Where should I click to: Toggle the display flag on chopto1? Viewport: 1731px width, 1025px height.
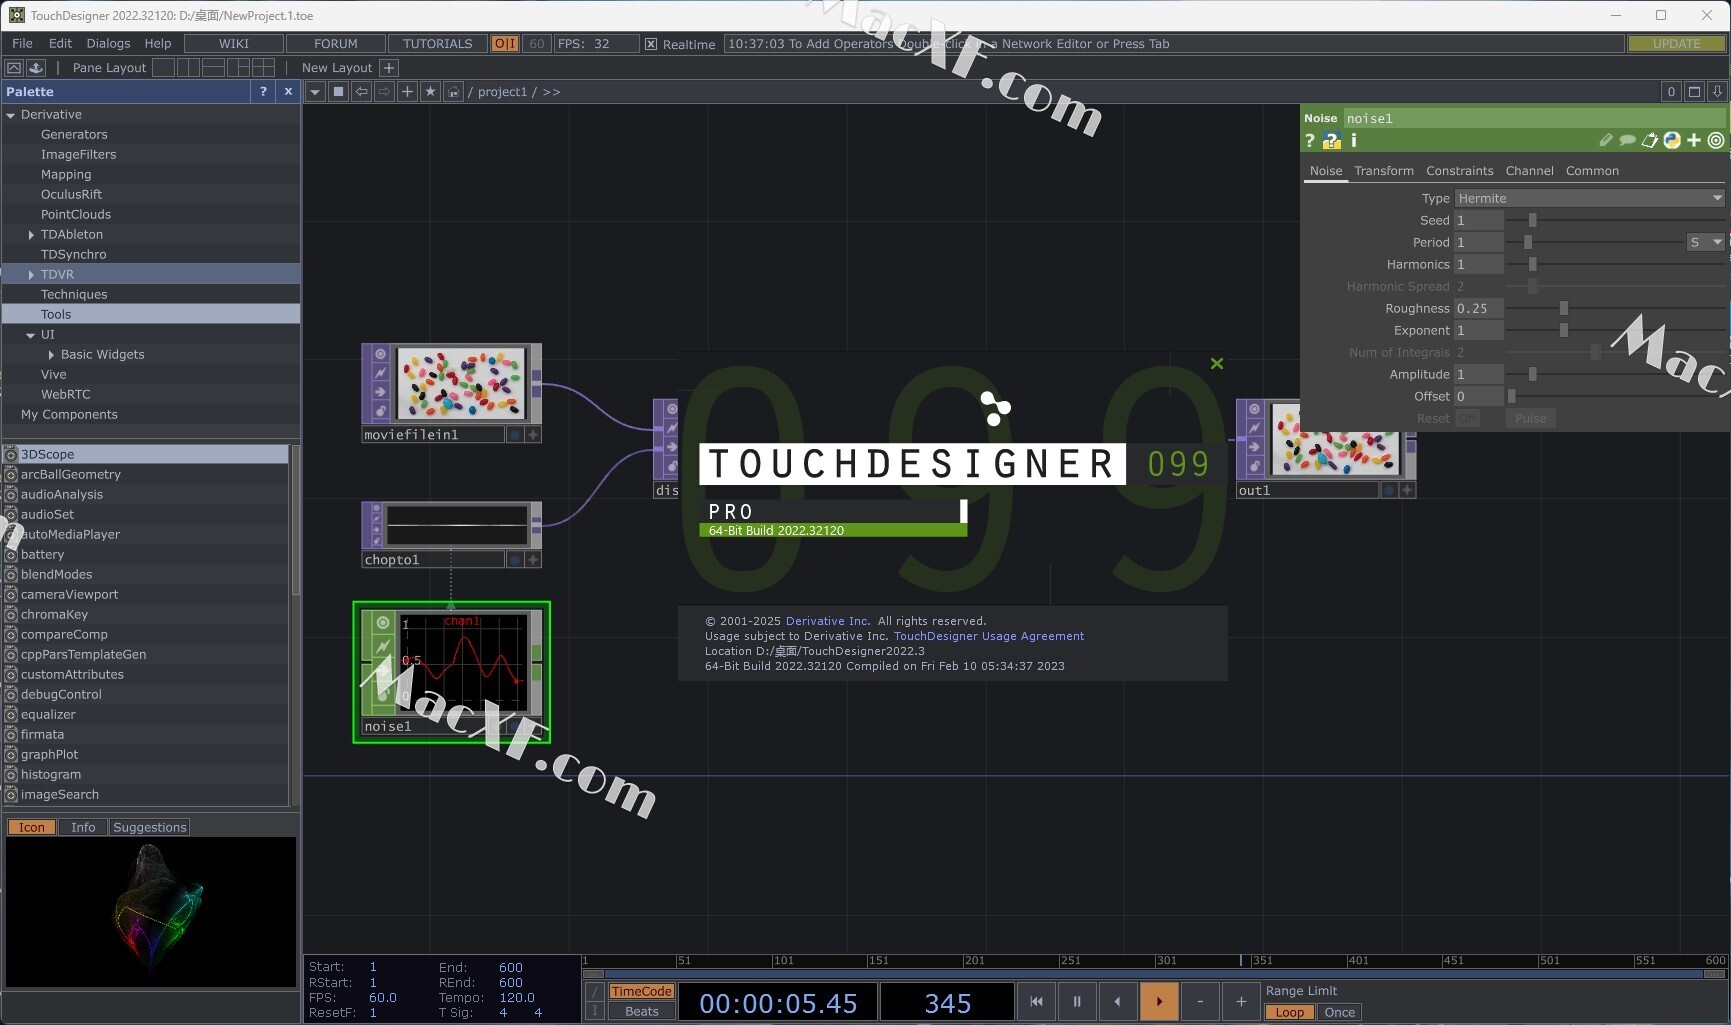coord(515,560)
